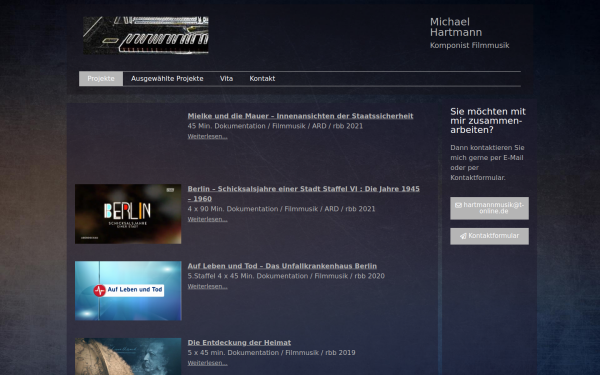Click the Auf Leben und Tod thumbnail

[x=128, y=291]
